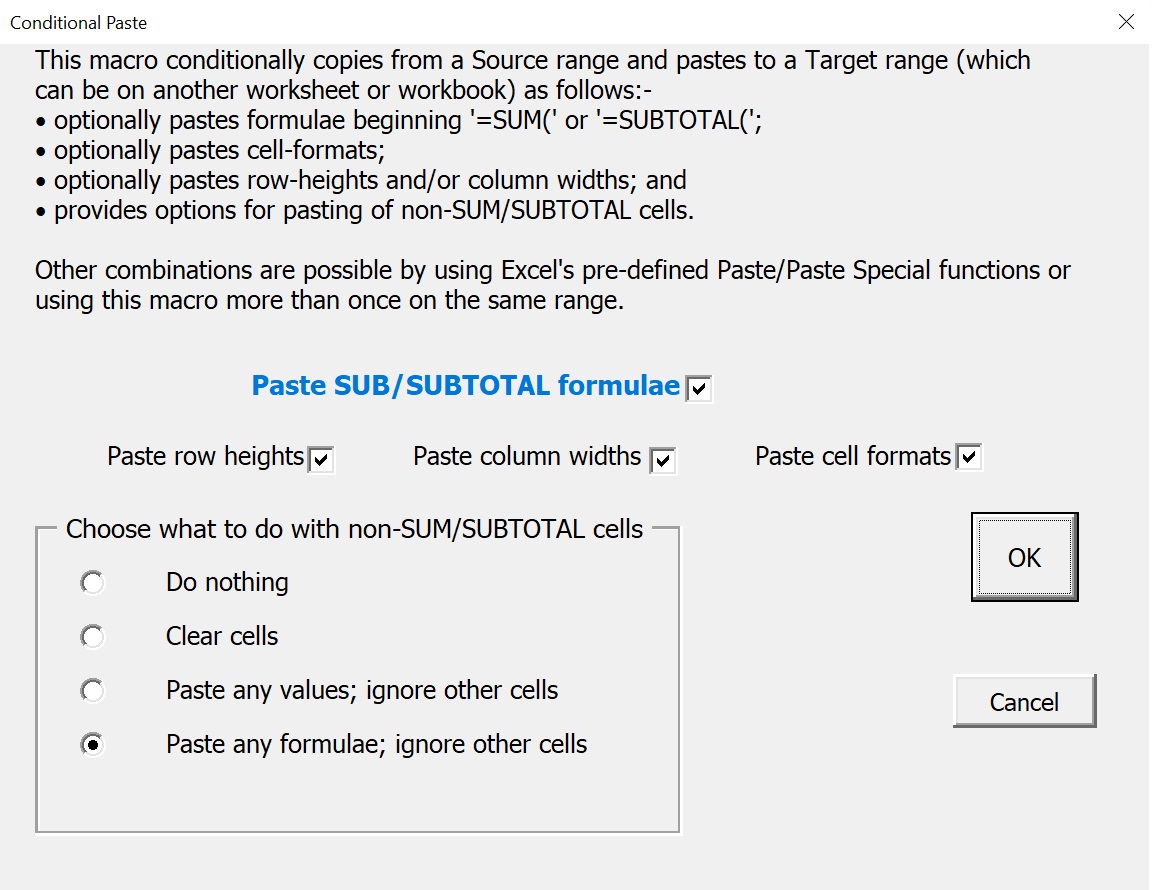Toggle the Paste row heights checkbox

(321, 460)
